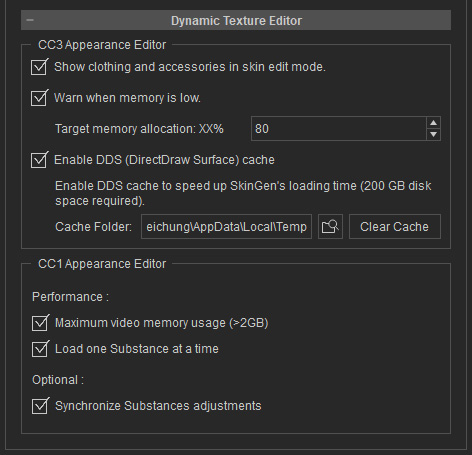Toggle Synchronize Substances adjustments checkbox
Screen dimensions: 472x455
[x=40, y=406]
